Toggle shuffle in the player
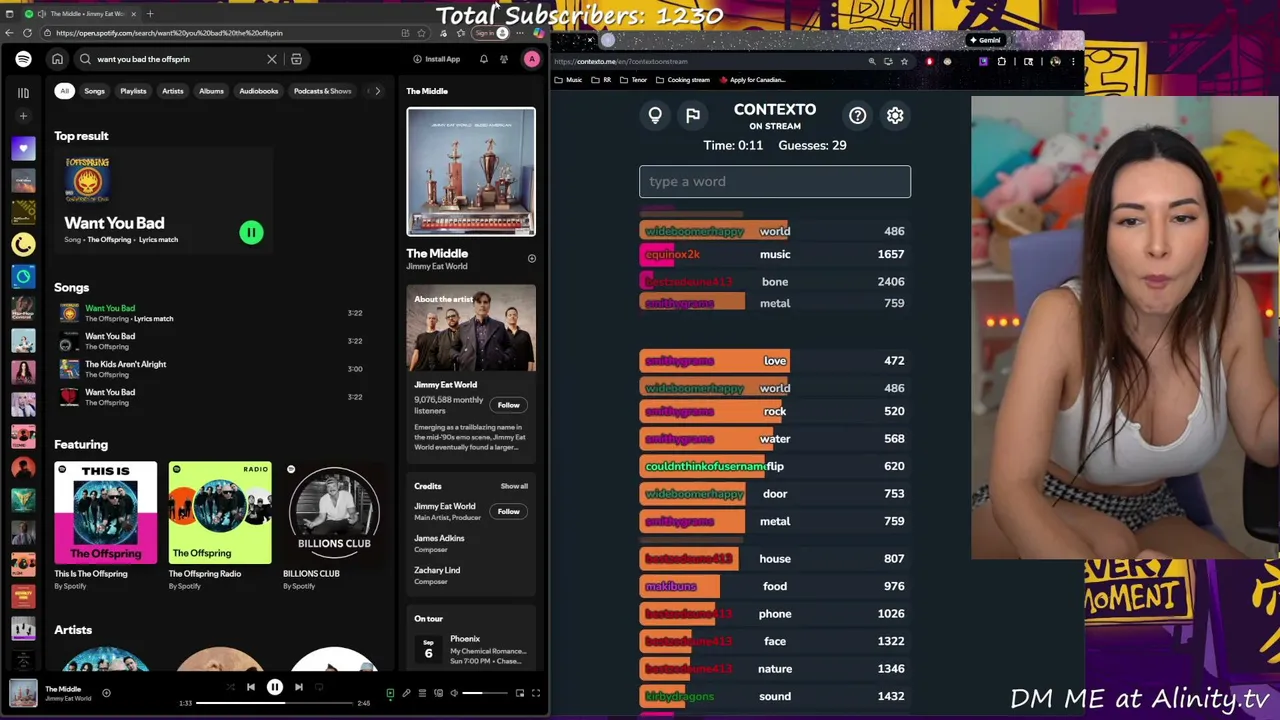 (x=230, y=687)
